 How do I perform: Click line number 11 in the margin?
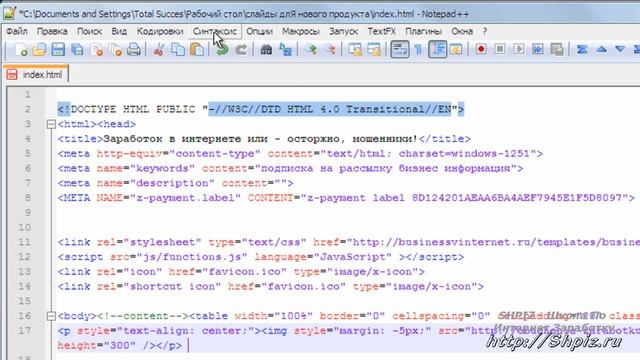point(24,242)
